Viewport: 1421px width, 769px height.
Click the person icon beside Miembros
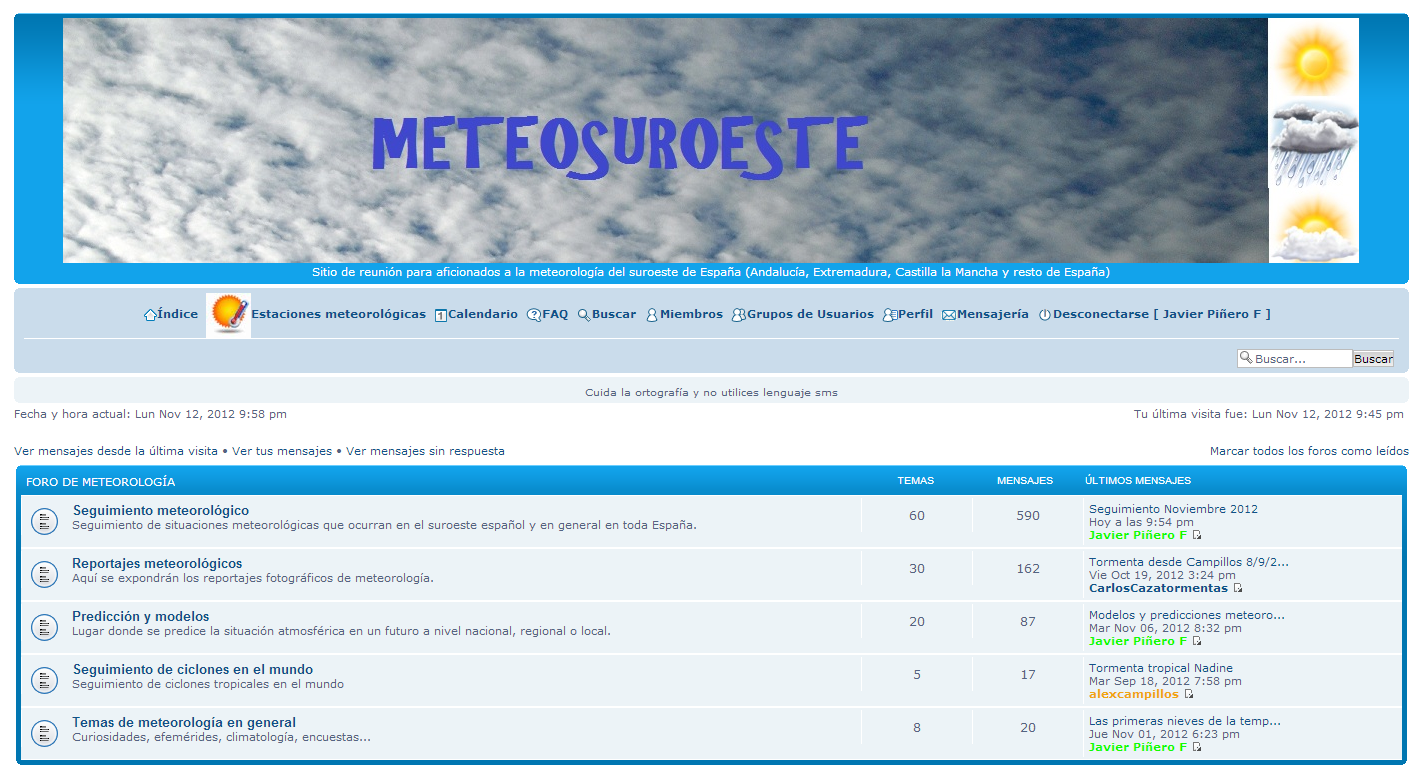pyautogui.click(x=652, y=315)
